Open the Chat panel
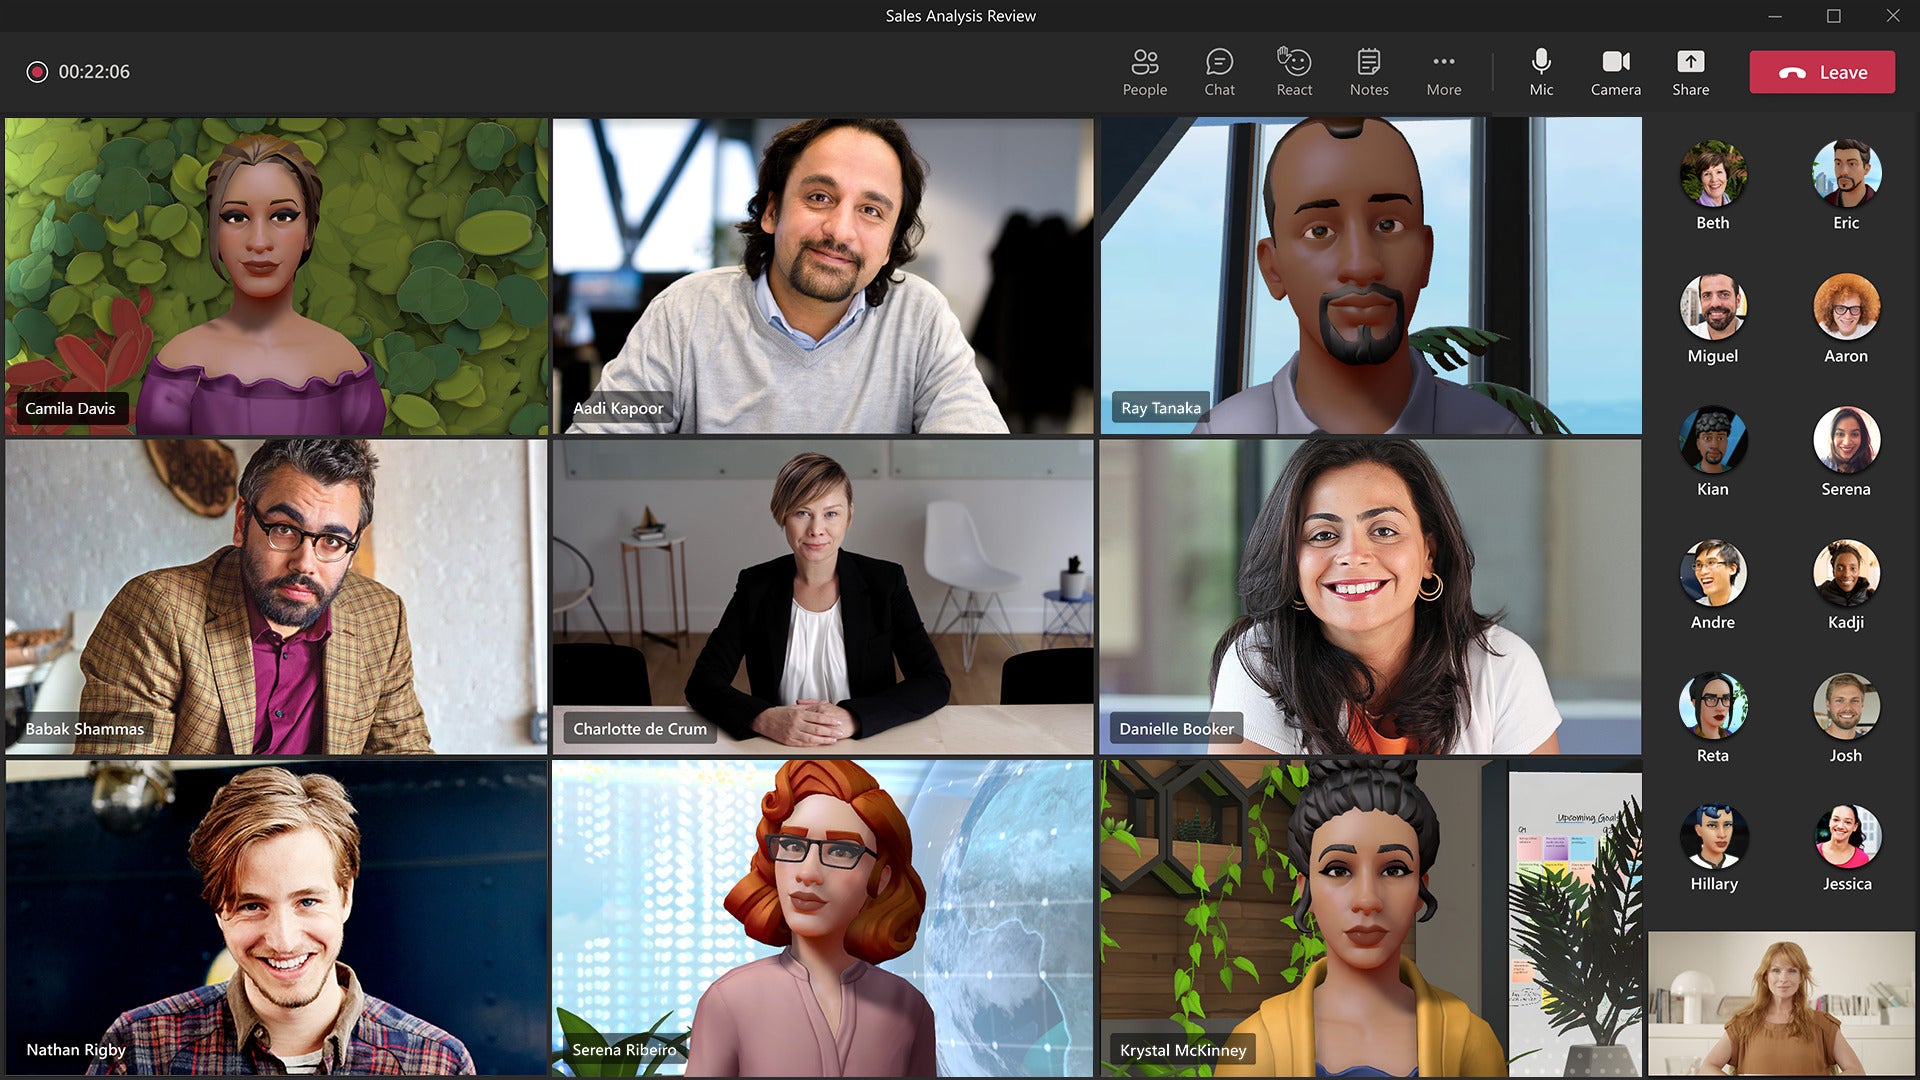1920x1080 pixels. [1220, 71]
